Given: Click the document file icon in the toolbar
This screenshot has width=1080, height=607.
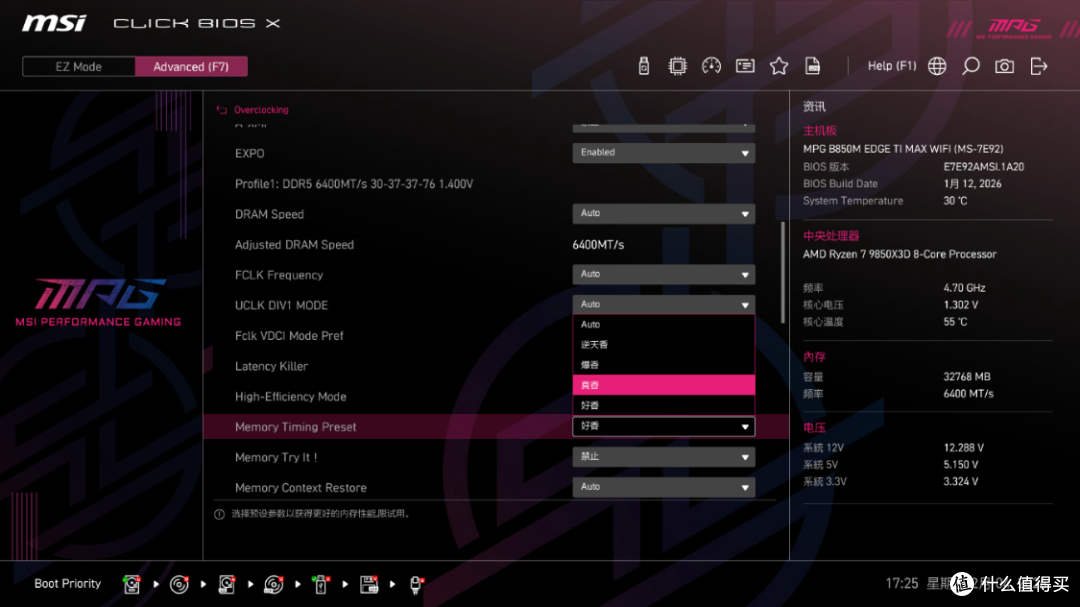Looking at the screenshot, I should coord(812,66).
